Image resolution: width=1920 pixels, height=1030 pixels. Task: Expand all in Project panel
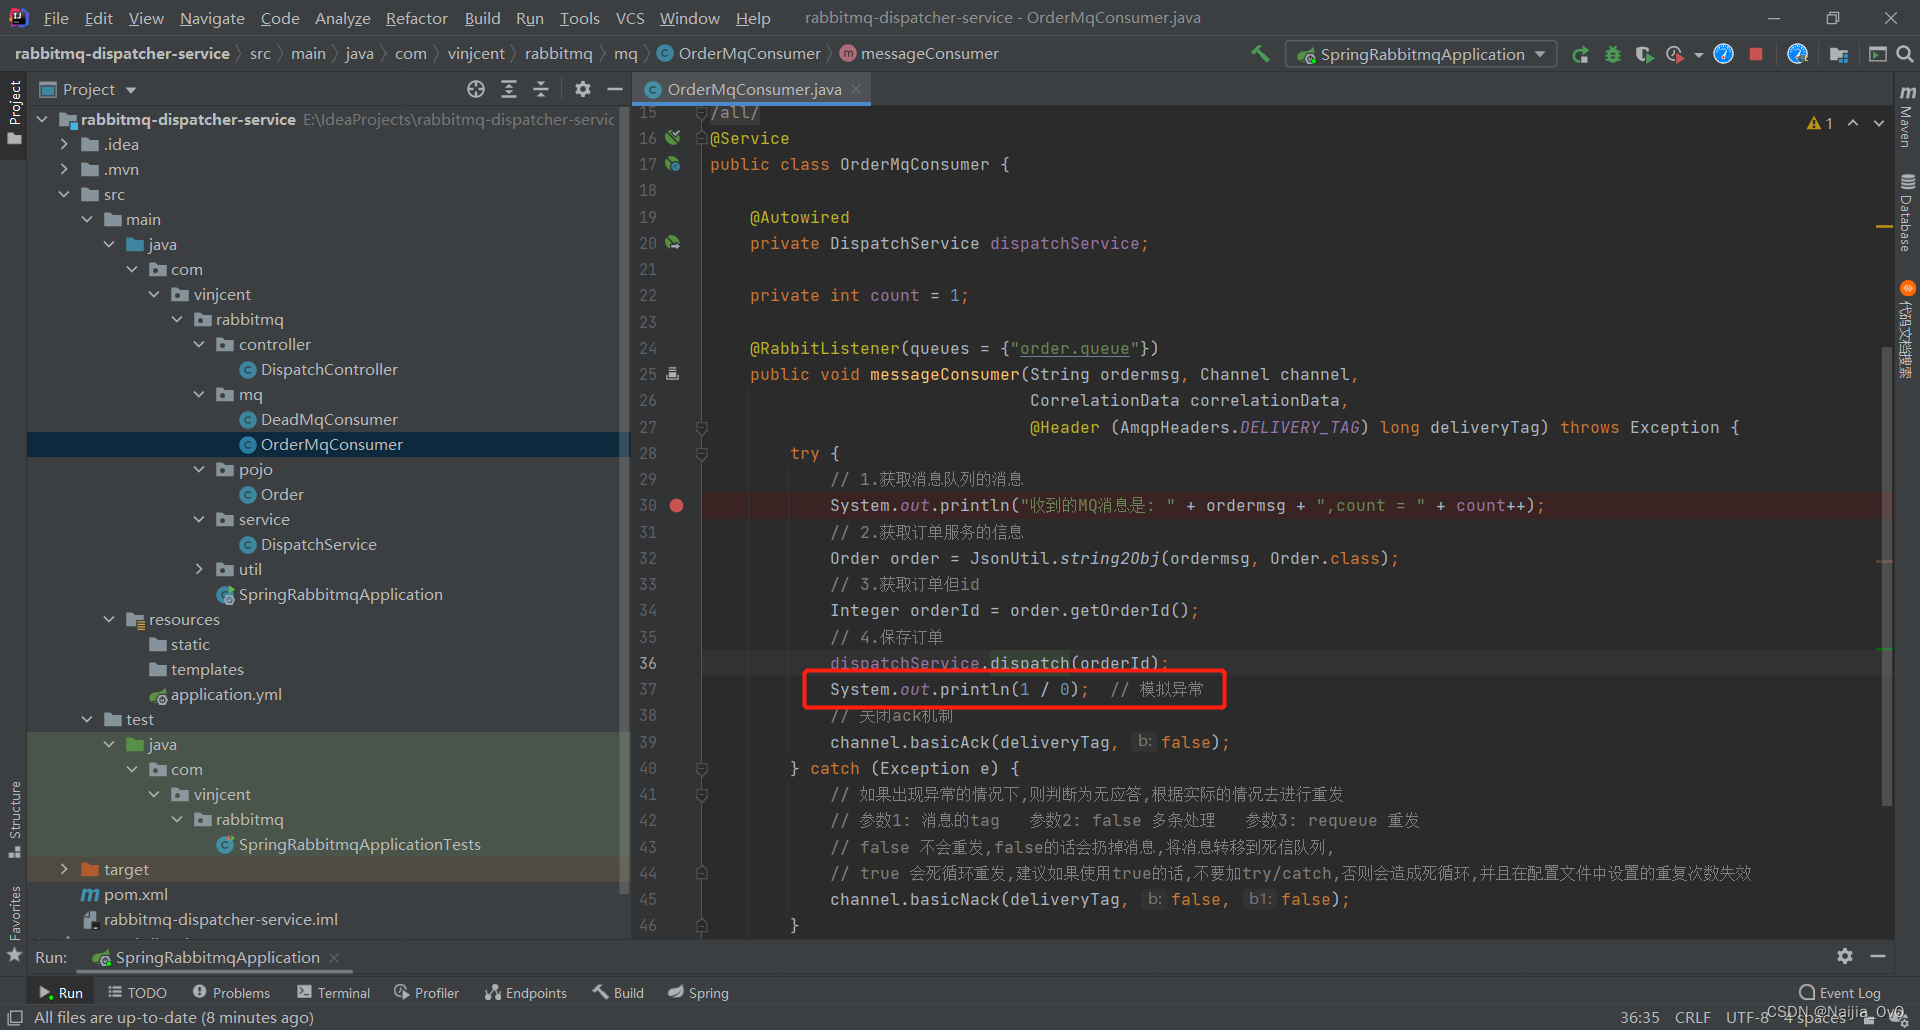pyautogui.click(x=509, y=89)
